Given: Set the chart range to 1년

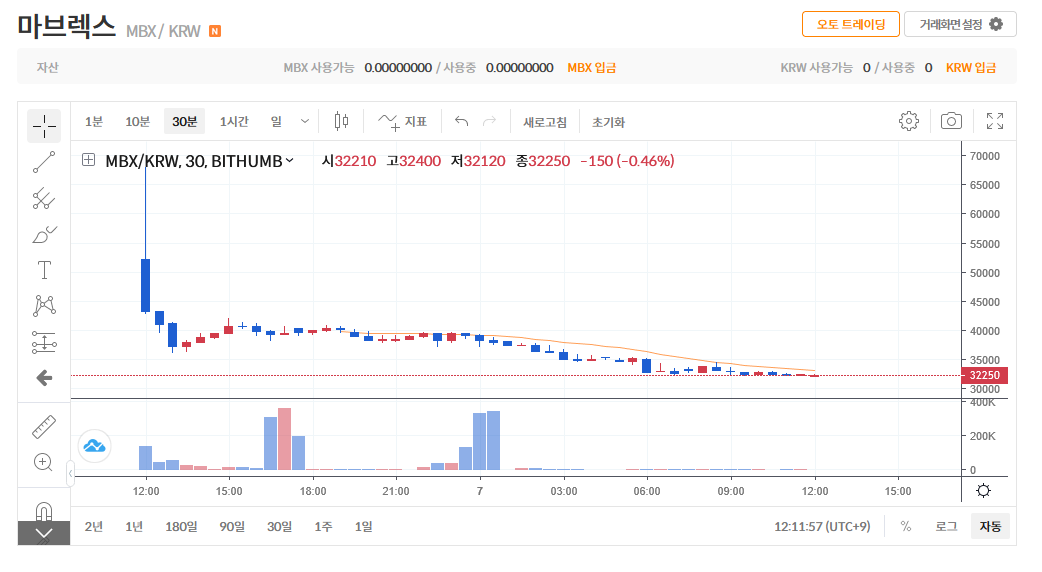Looking at the screenshot, I should tap(134, 526).
